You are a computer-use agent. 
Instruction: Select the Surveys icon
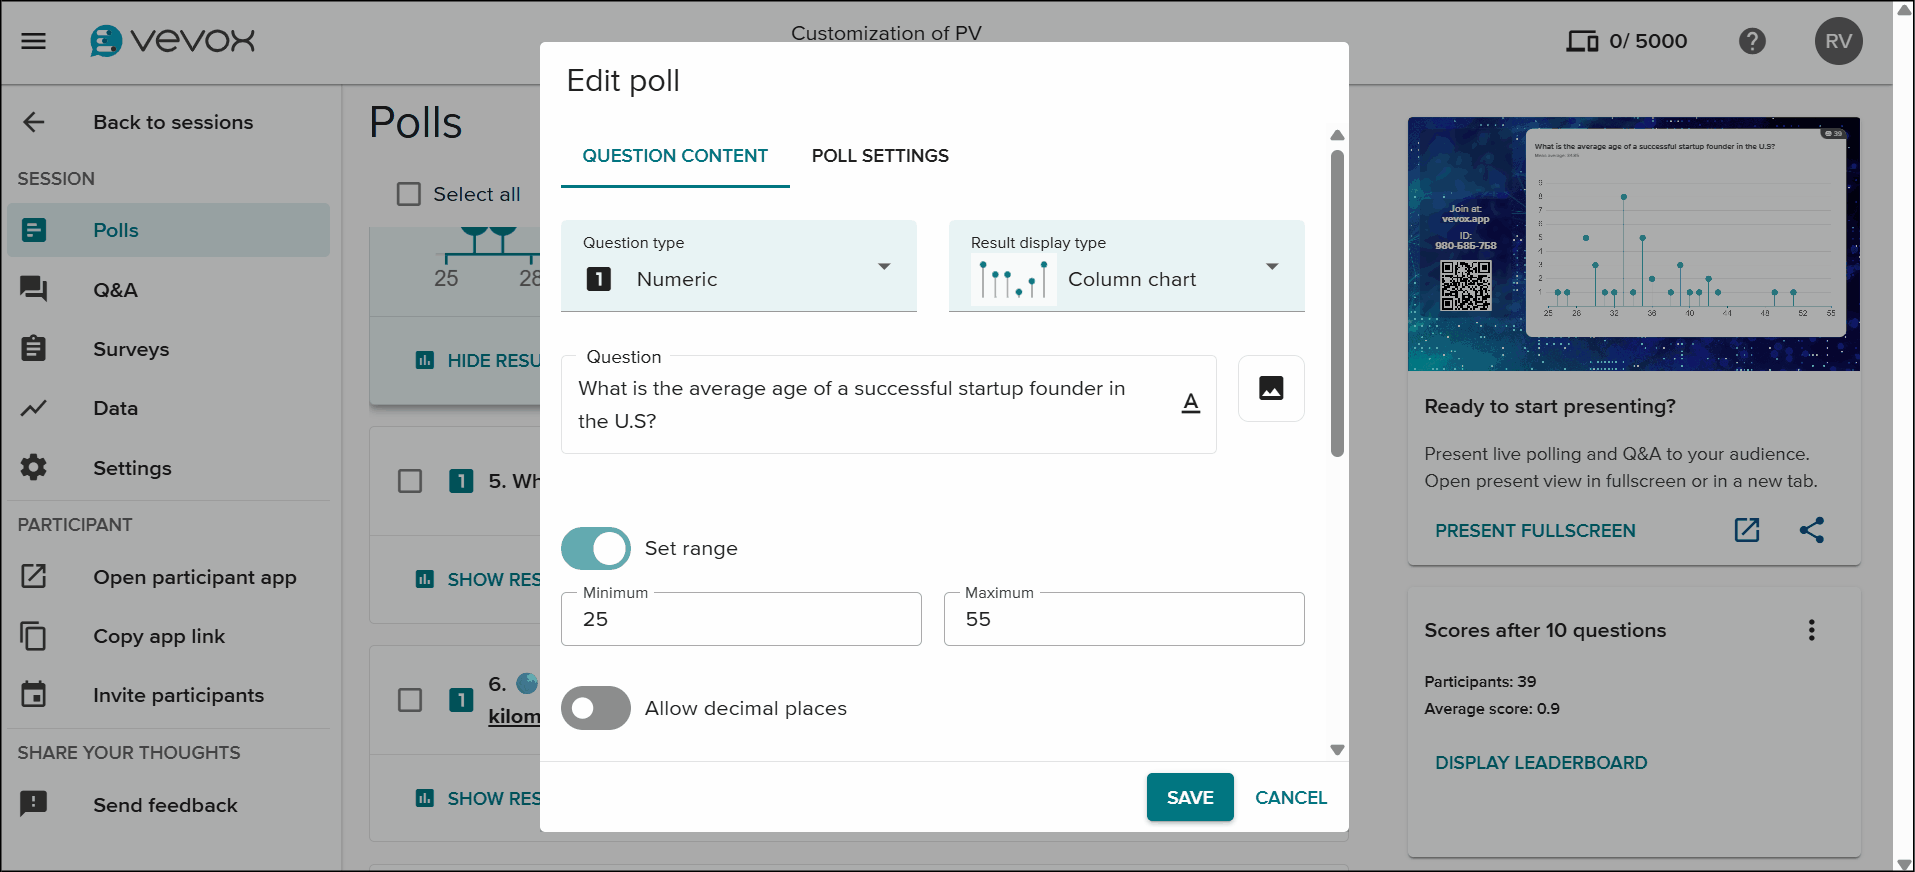point(35,348)
